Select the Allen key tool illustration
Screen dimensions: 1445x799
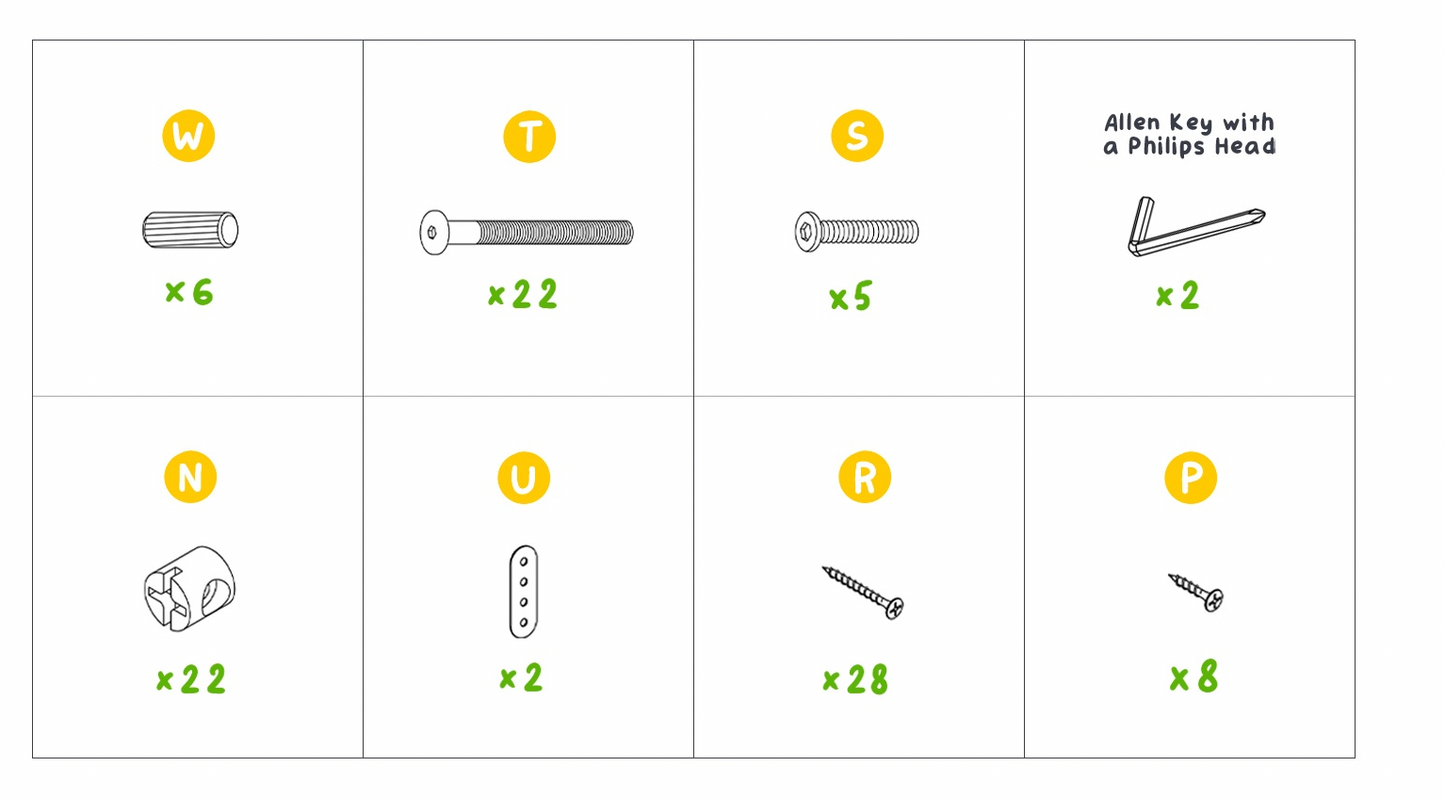click(x=1196, y=227)
